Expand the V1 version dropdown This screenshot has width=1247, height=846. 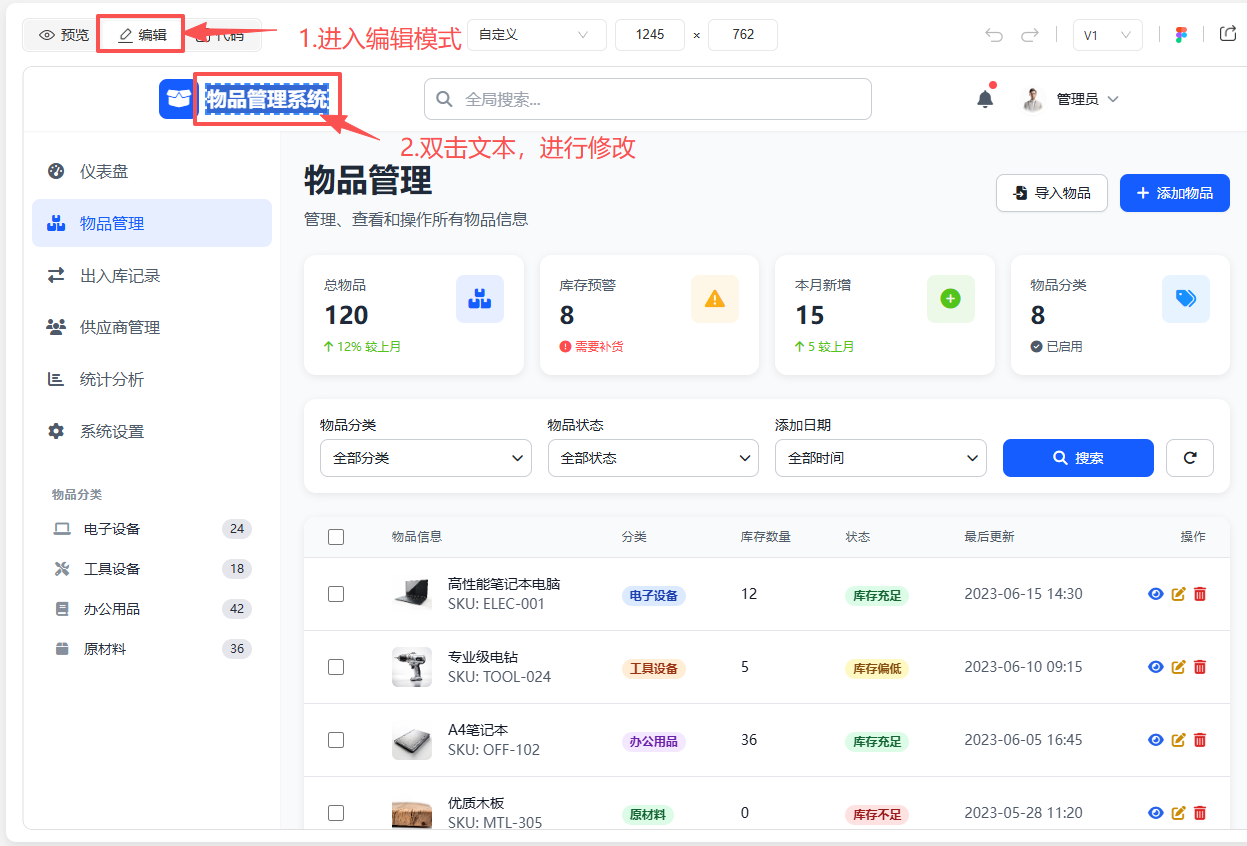[1107, 35]
